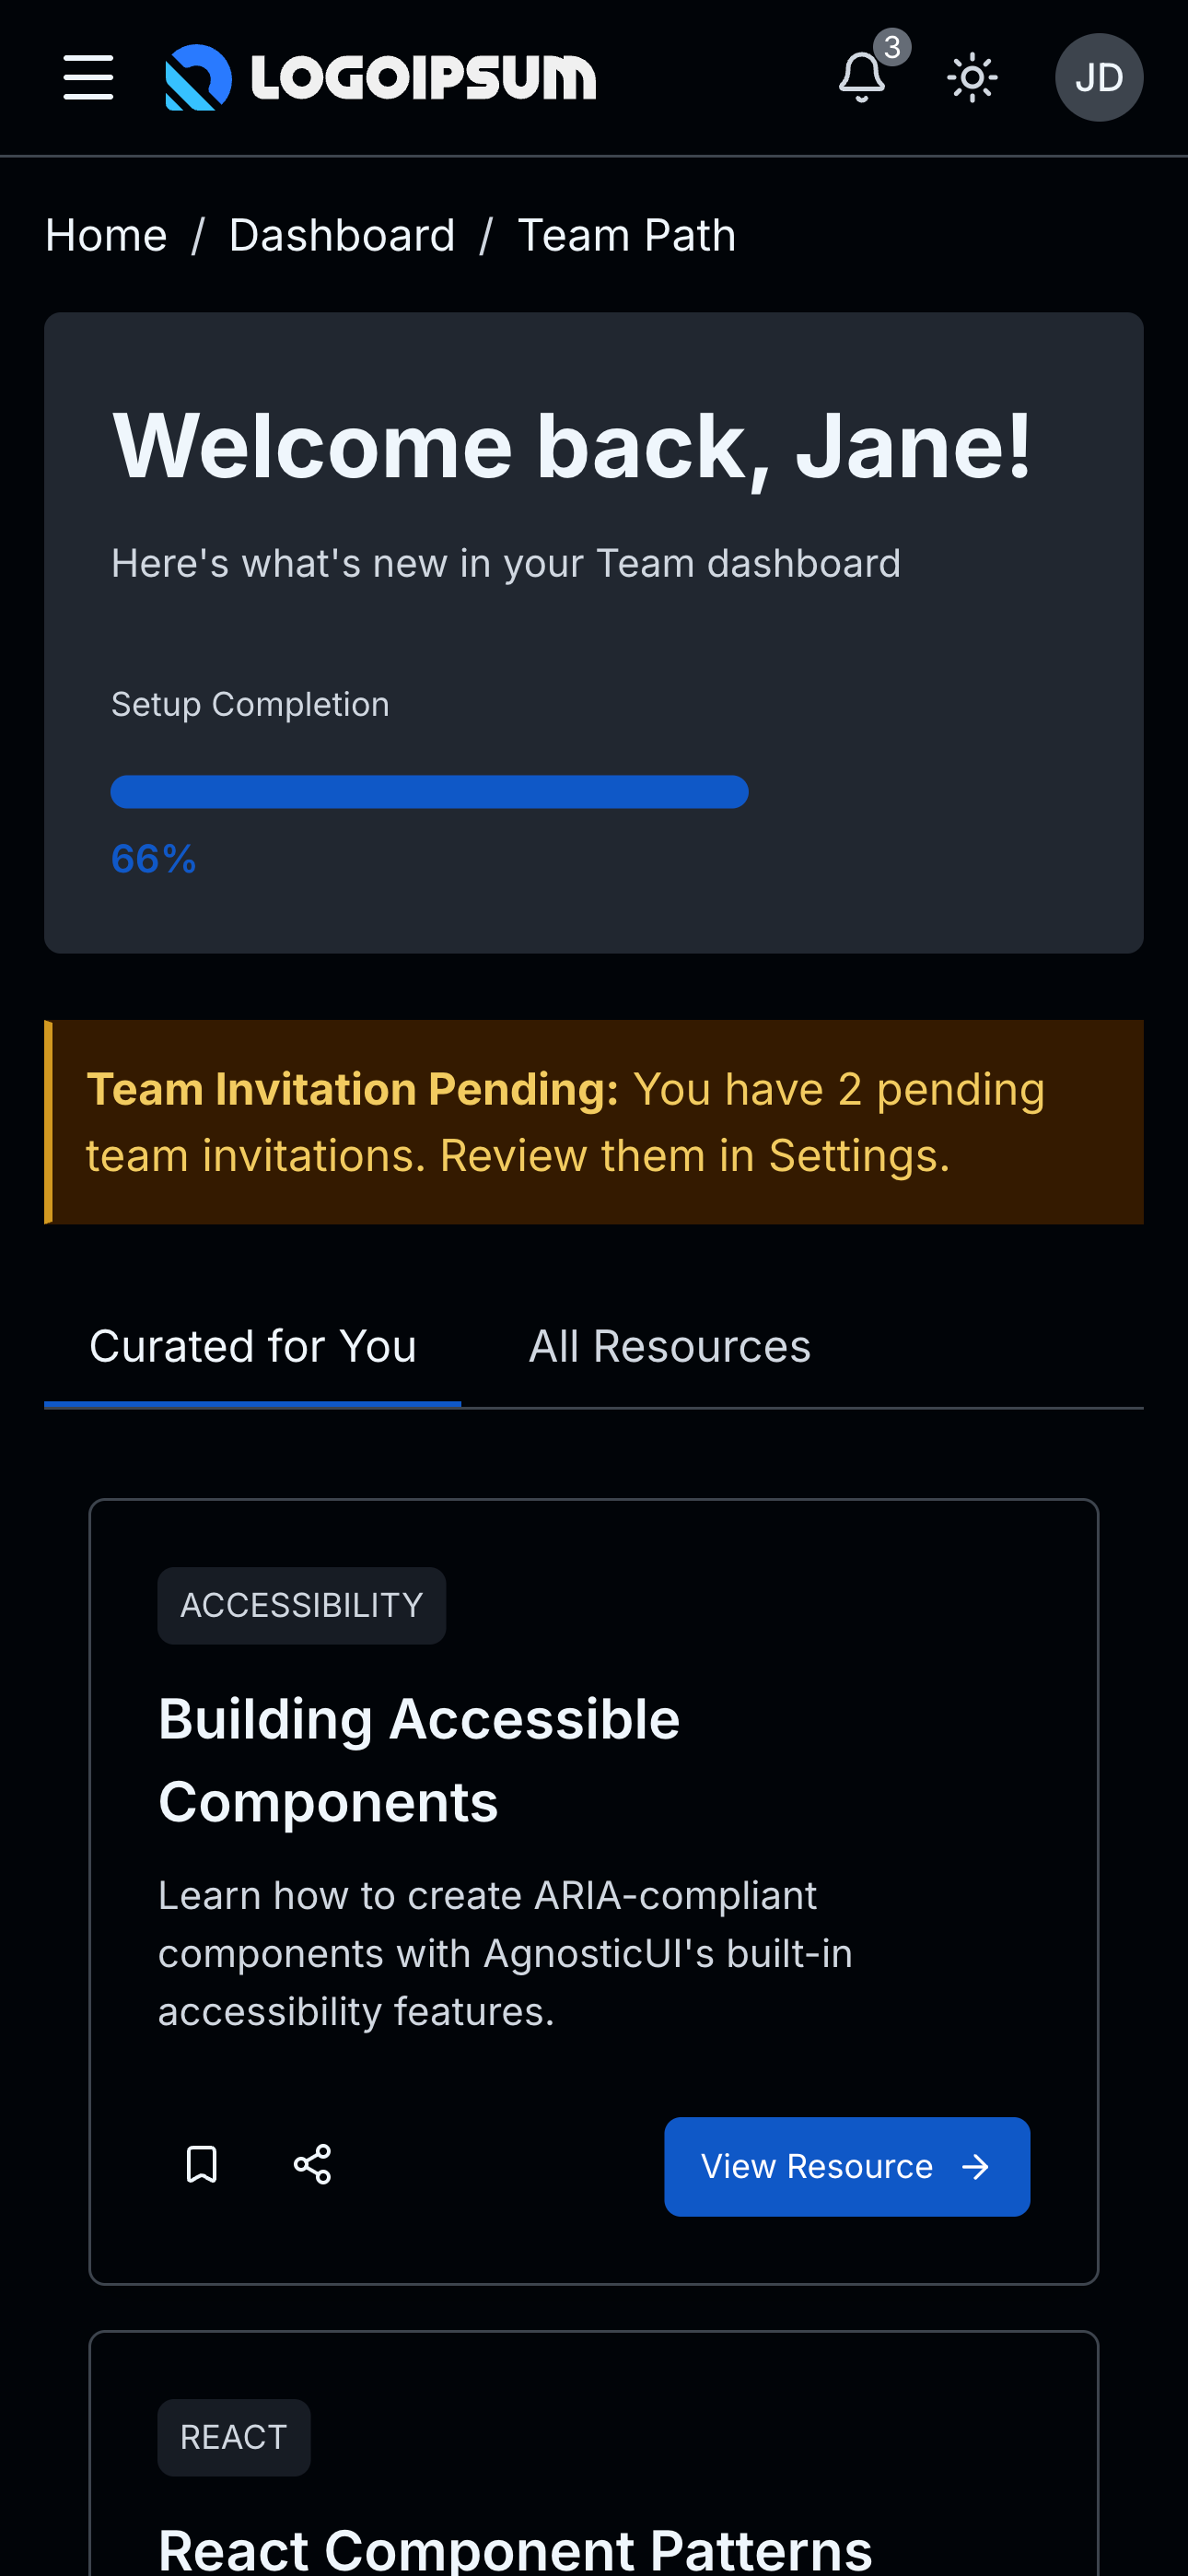Screen dimensions: 1188x2576
Task: Navigate to Home via the breadcrumb
Action: click(x=105, y=235)
